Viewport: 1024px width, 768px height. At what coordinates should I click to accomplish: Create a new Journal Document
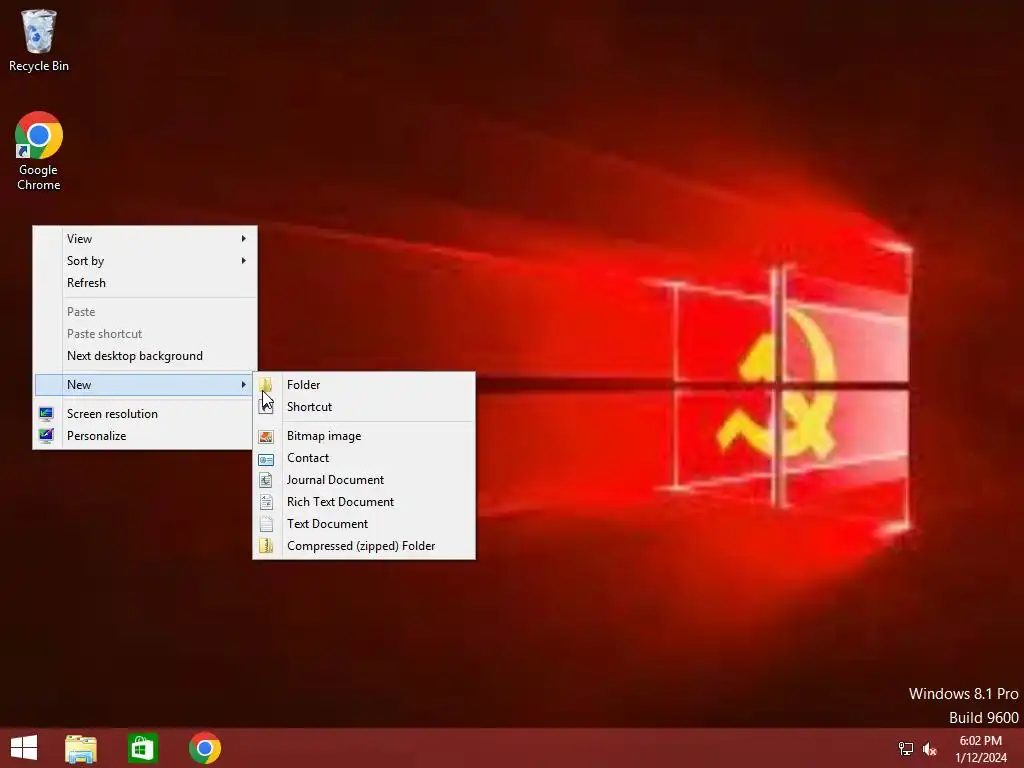(364, 480)
